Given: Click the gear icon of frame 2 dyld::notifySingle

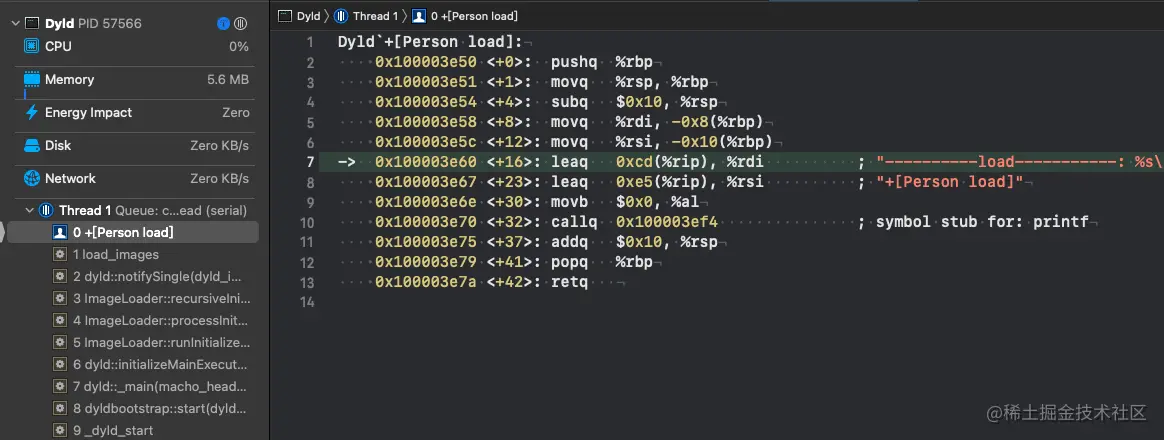Looking at the screenshot, I should point(59,277).
